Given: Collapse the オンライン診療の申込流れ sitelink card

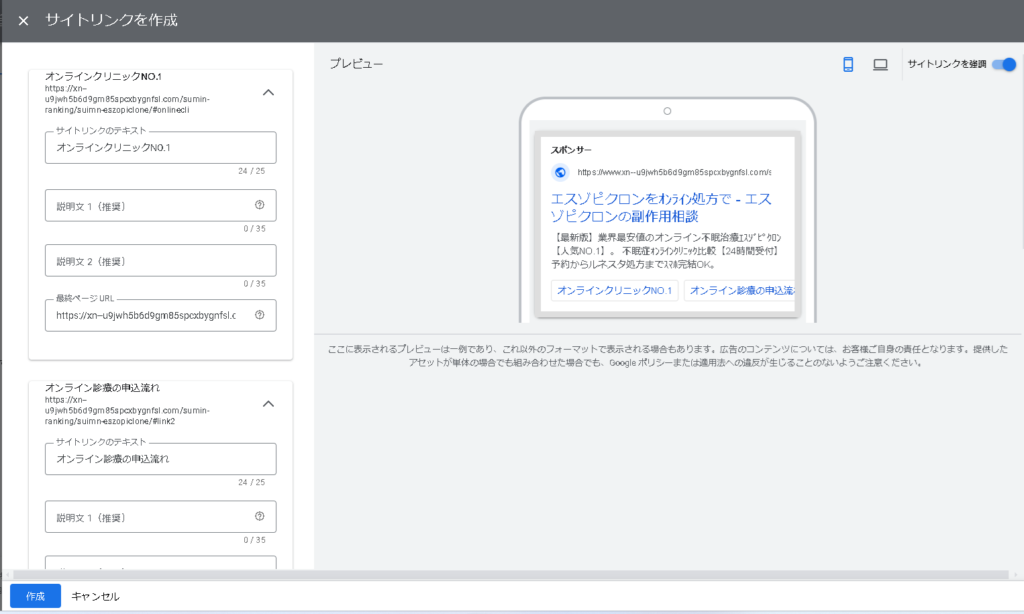Looking at the screenshot, I should point(268,404).
